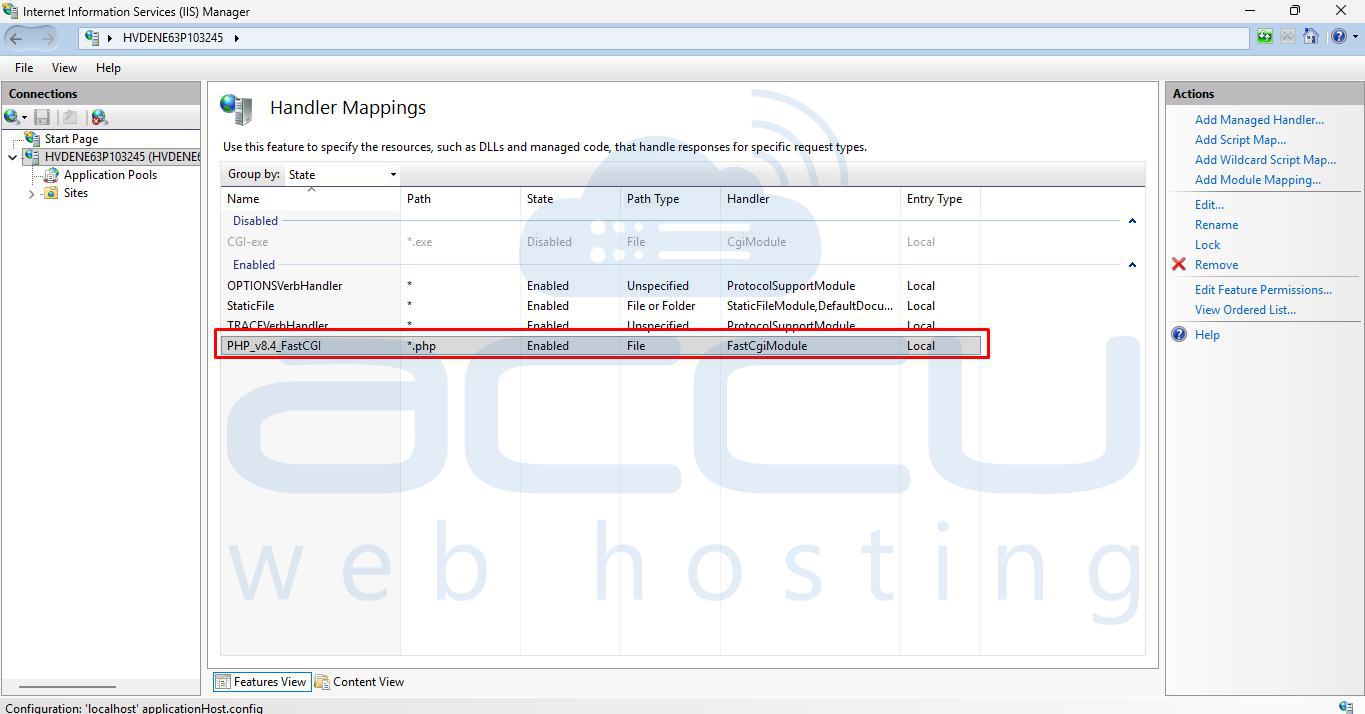
Task: Collapse the Enabled handler group
Action: (1131, 264)
